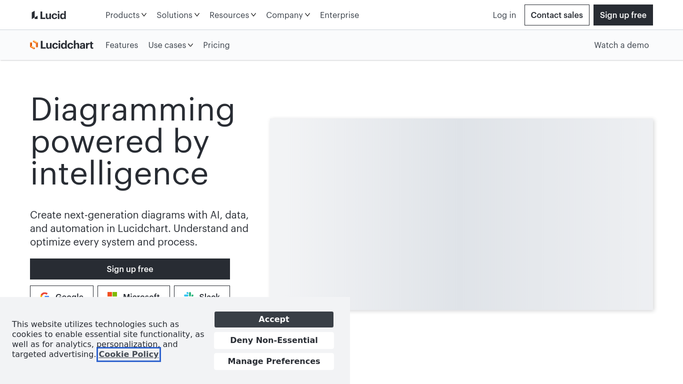
Task: Sign up with Google button
Action: 62,291
